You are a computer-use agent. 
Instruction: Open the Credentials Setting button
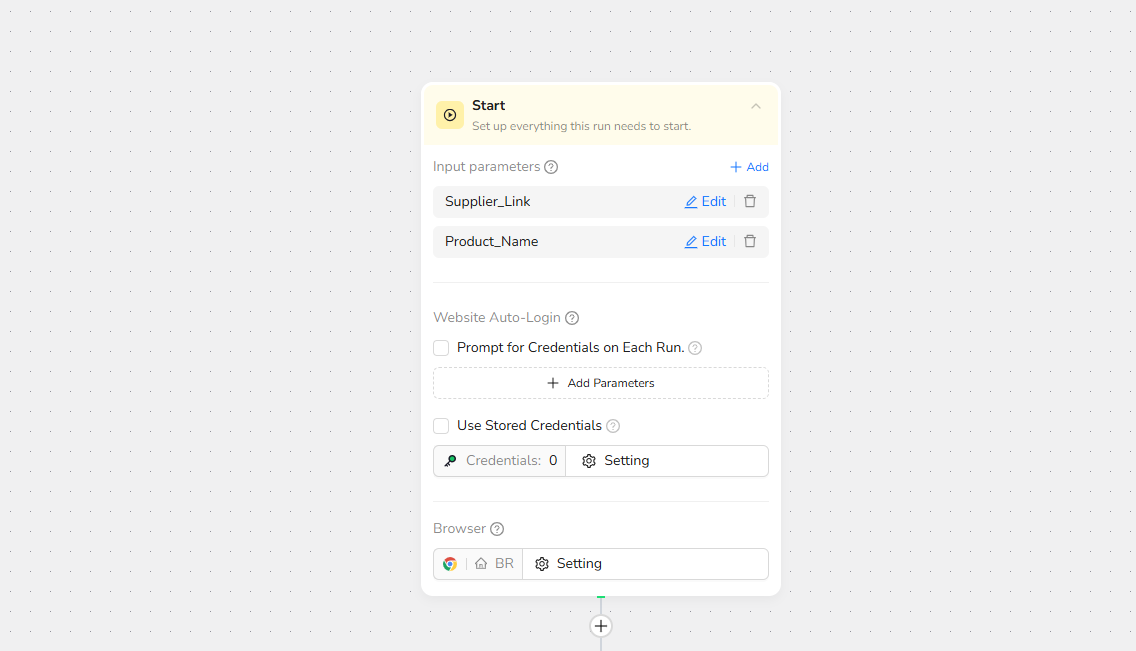click(x=616, y=461)
